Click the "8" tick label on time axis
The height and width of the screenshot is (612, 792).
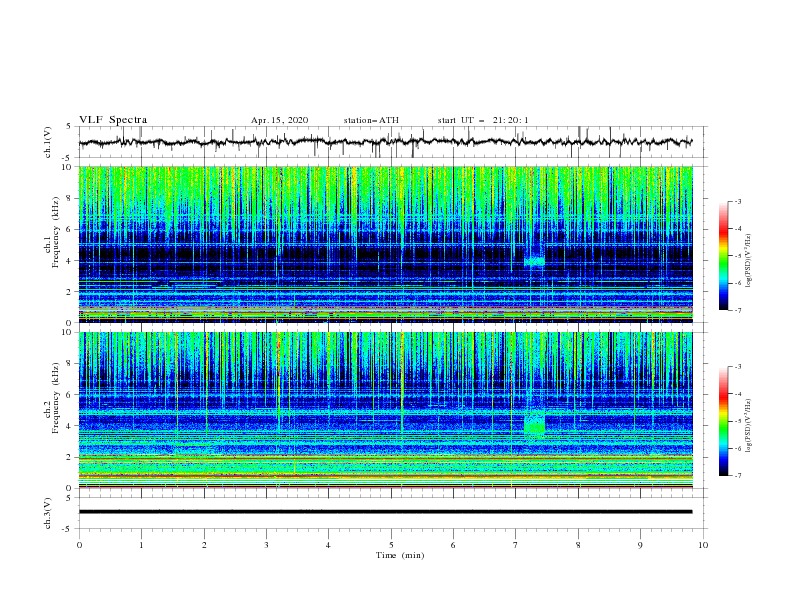(578, 545)
